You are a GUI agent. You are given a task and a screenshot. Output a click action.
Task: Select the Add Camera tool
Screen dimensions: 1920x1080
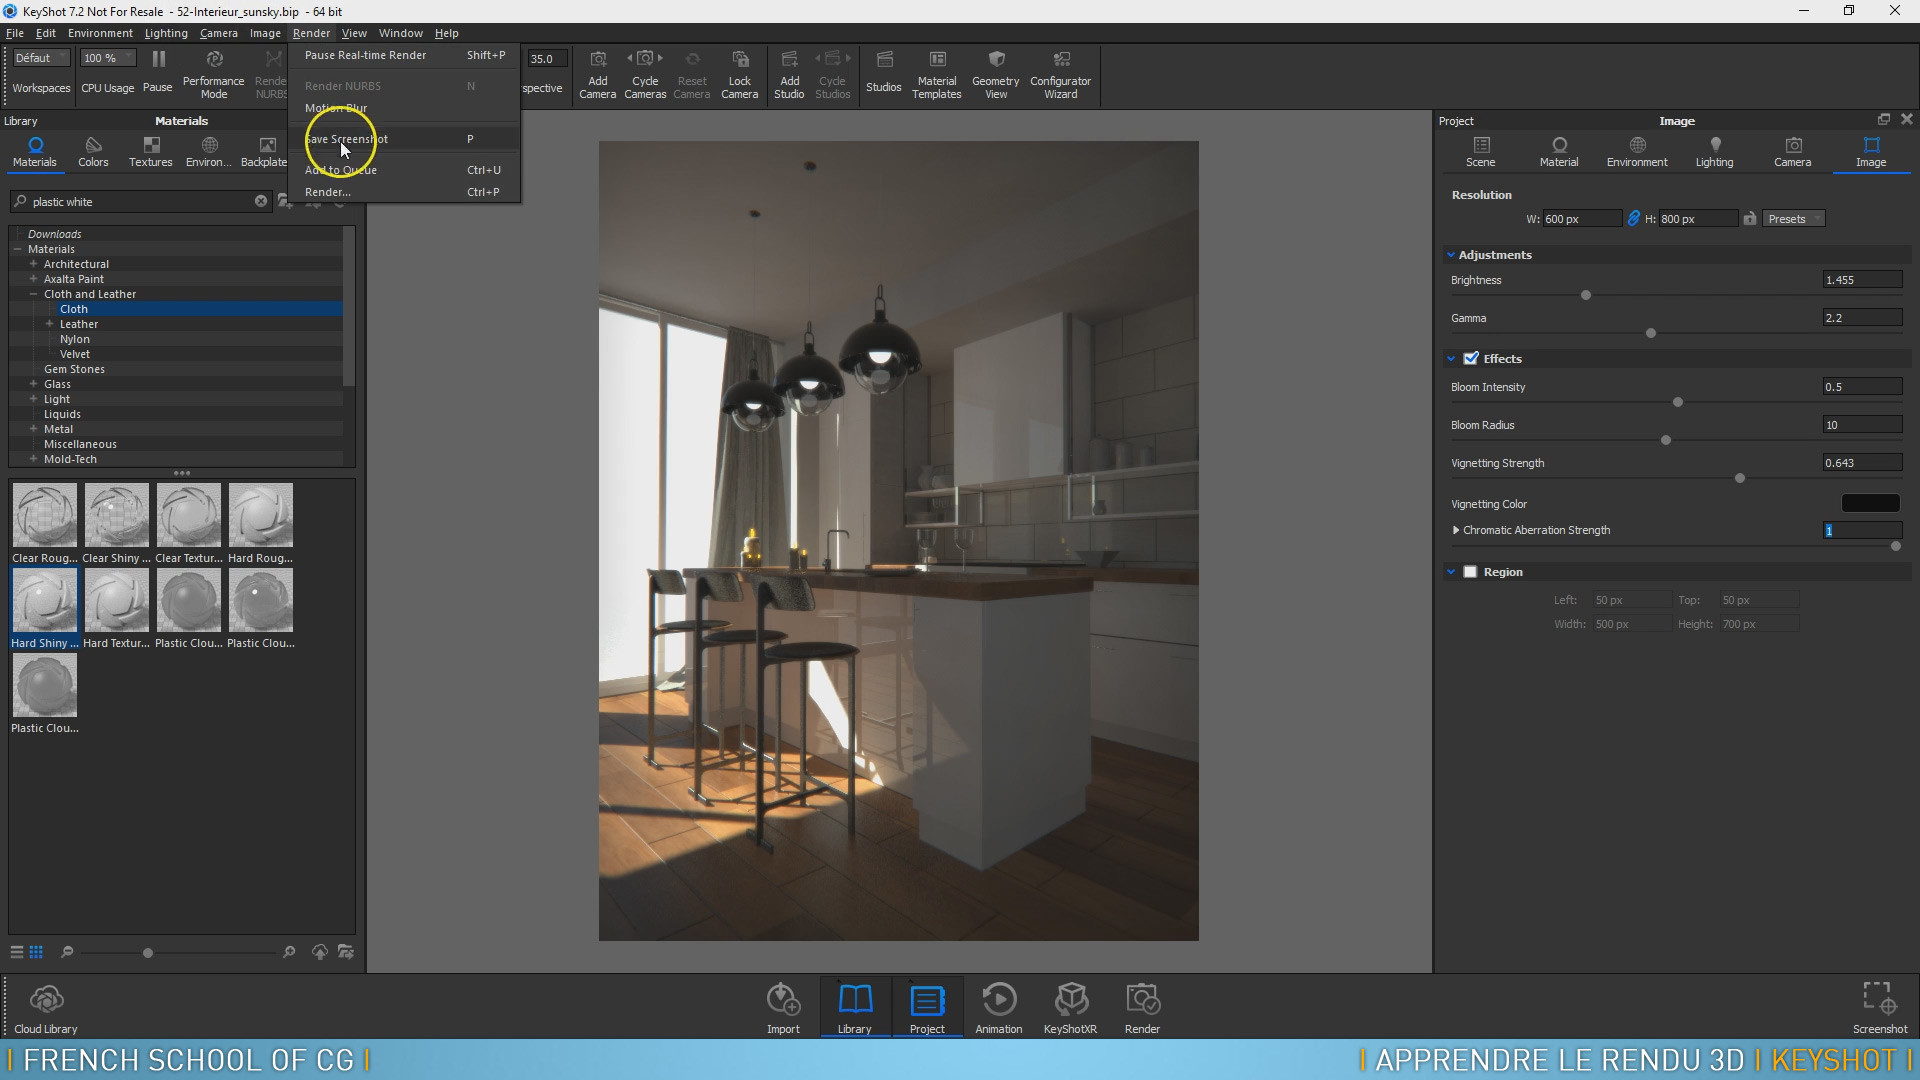pyautogui.click(x=597, y=73)
